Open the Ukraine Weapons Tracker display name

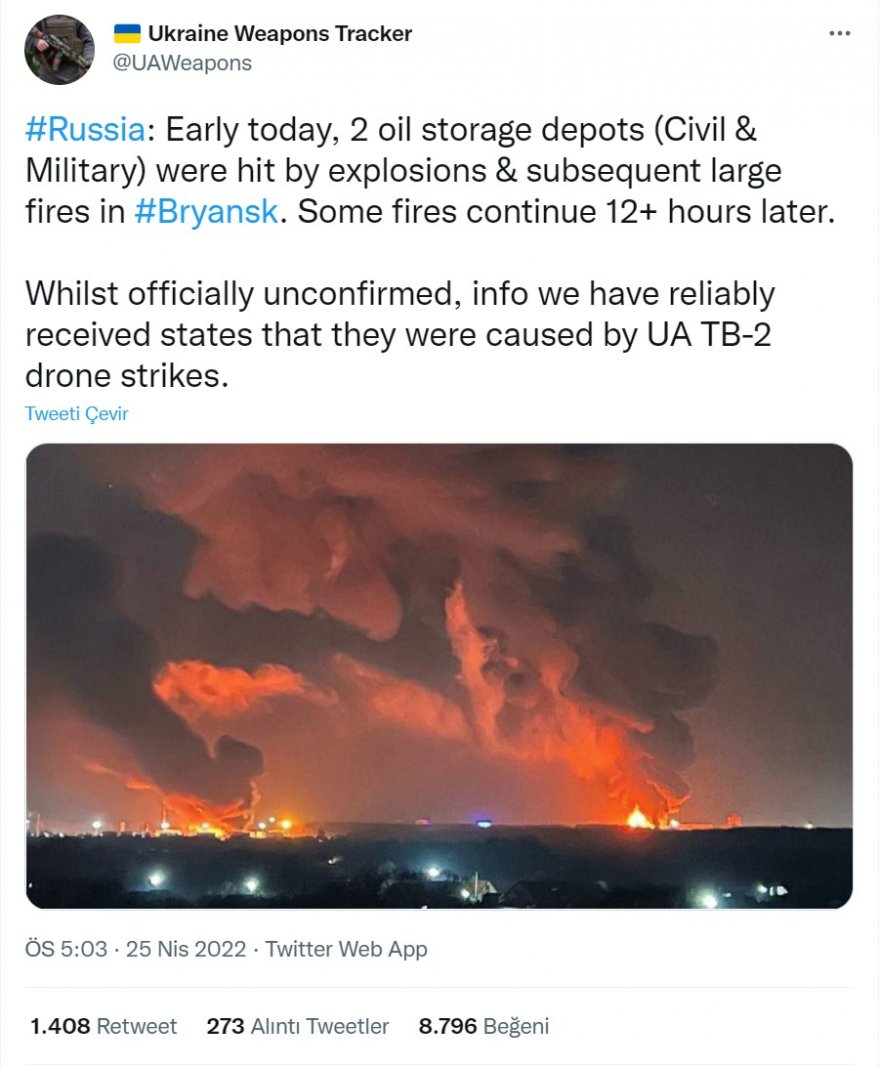(280, 34)
